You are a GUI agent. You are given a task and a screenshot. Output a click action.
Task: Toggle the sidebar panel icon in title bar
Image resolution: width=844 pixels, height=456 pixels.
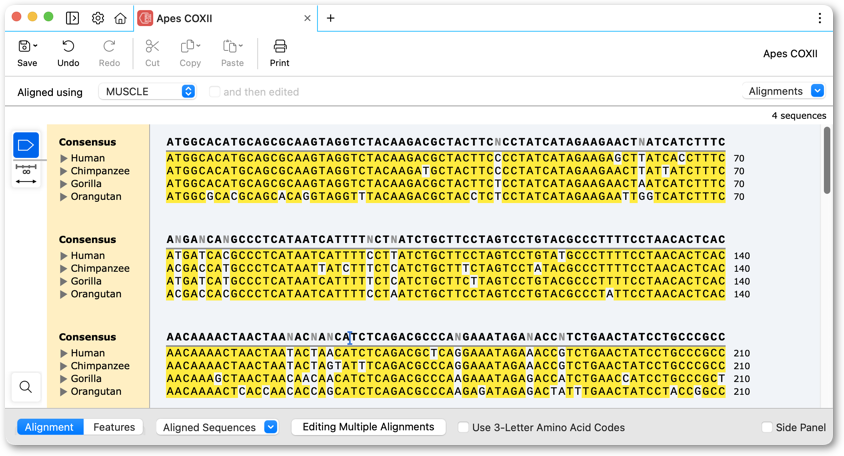[72, 18]
